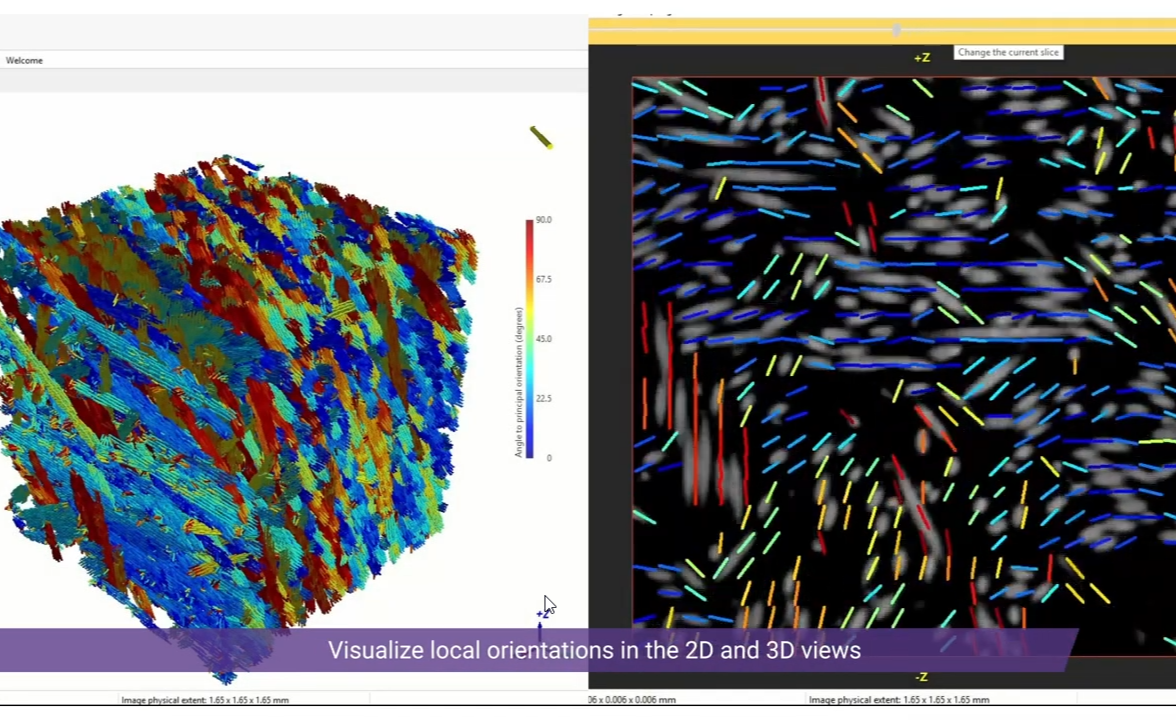
Task: Click the left 'Image physical extent' status text
Action: point(205,700)
